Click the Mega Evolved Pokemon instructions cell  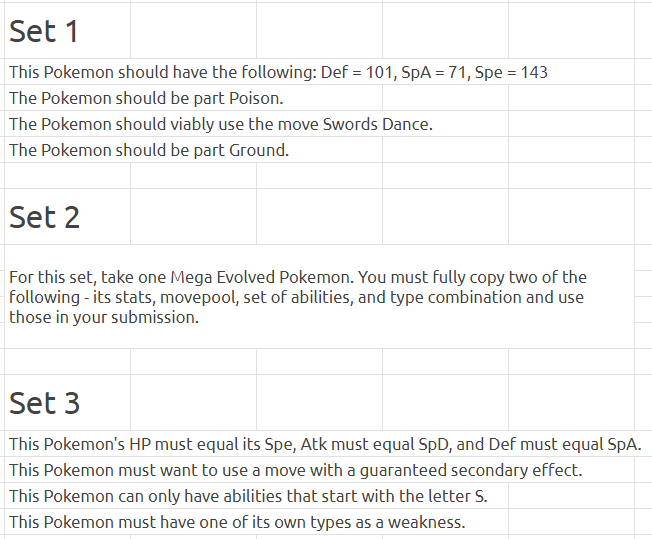pos(319,297)
